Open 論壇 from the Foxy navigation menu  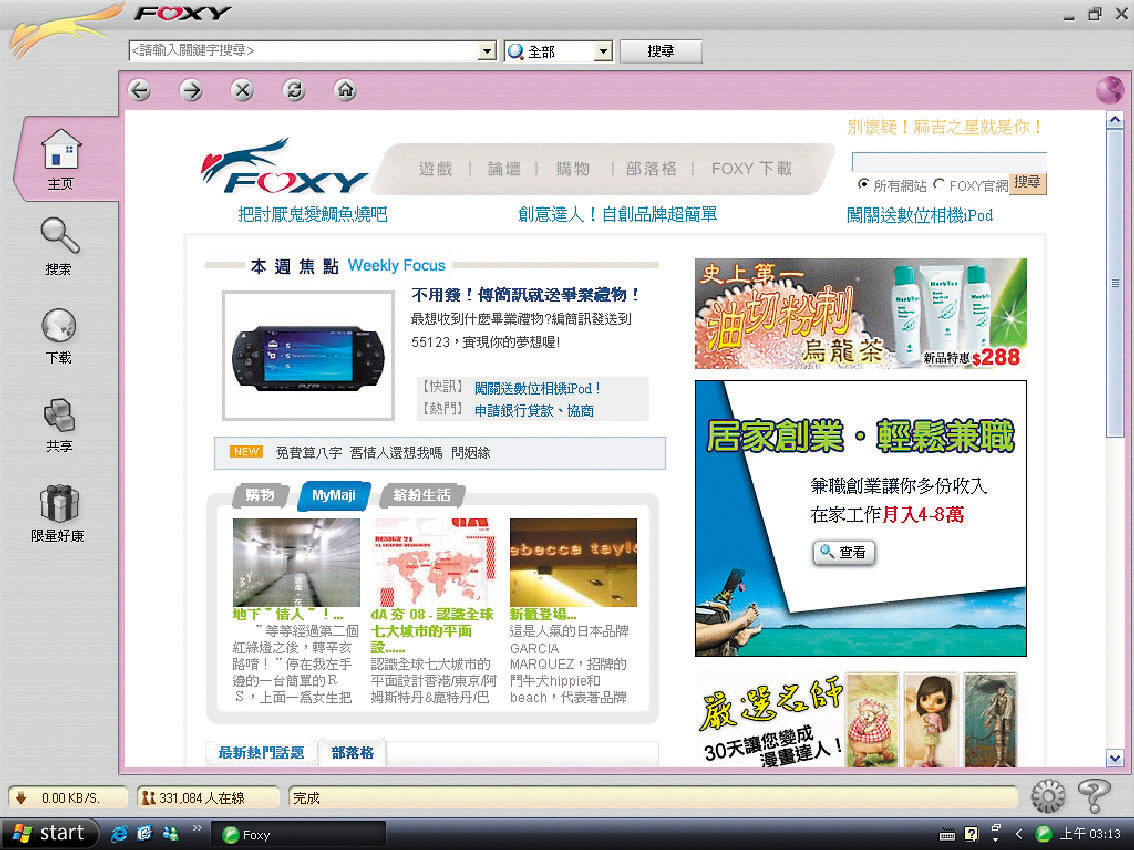pyautogui.click(x=503, y=168)
